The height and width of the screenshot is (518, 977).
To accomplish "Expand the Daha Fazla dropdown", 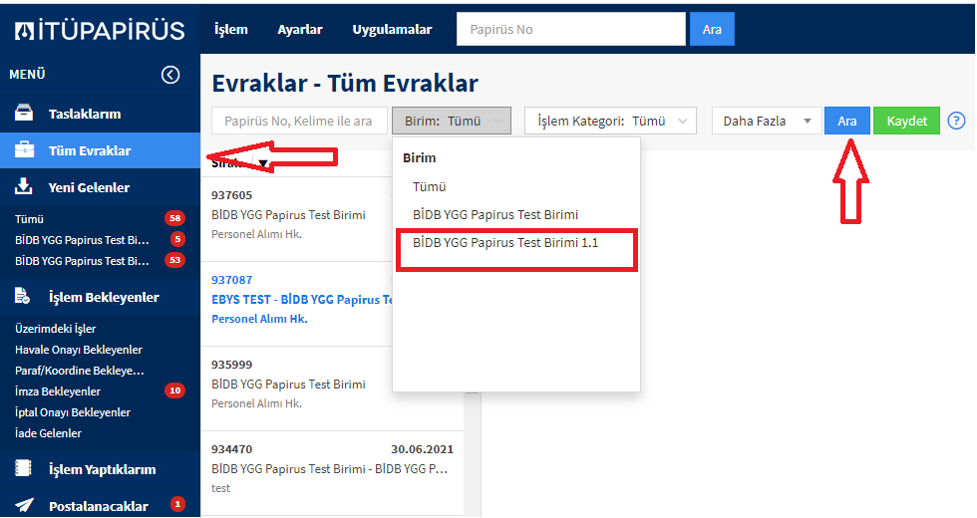I will 766,121.
